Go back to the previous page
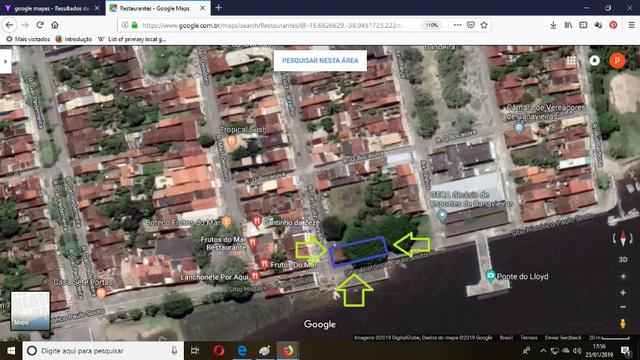The image size is (640, 360). click(x=9, y=25)
